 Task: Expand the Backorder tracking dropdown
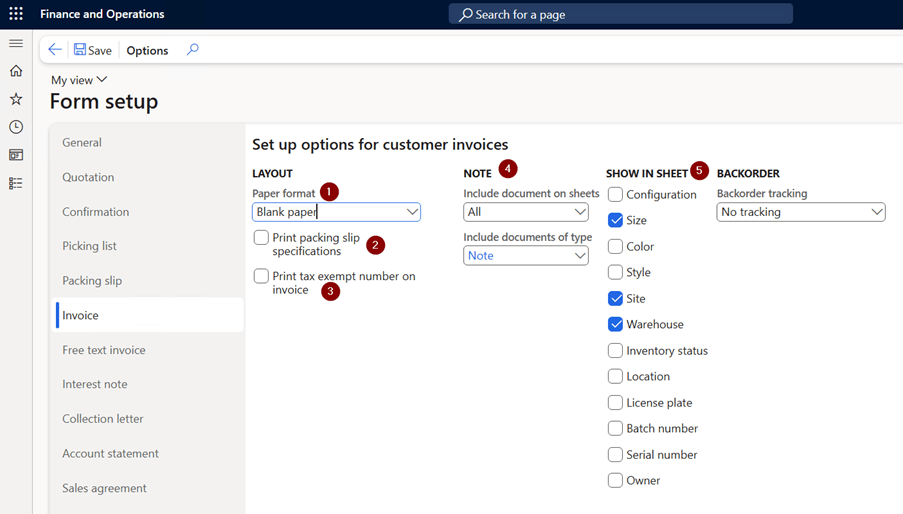click(x=801, y=212)
